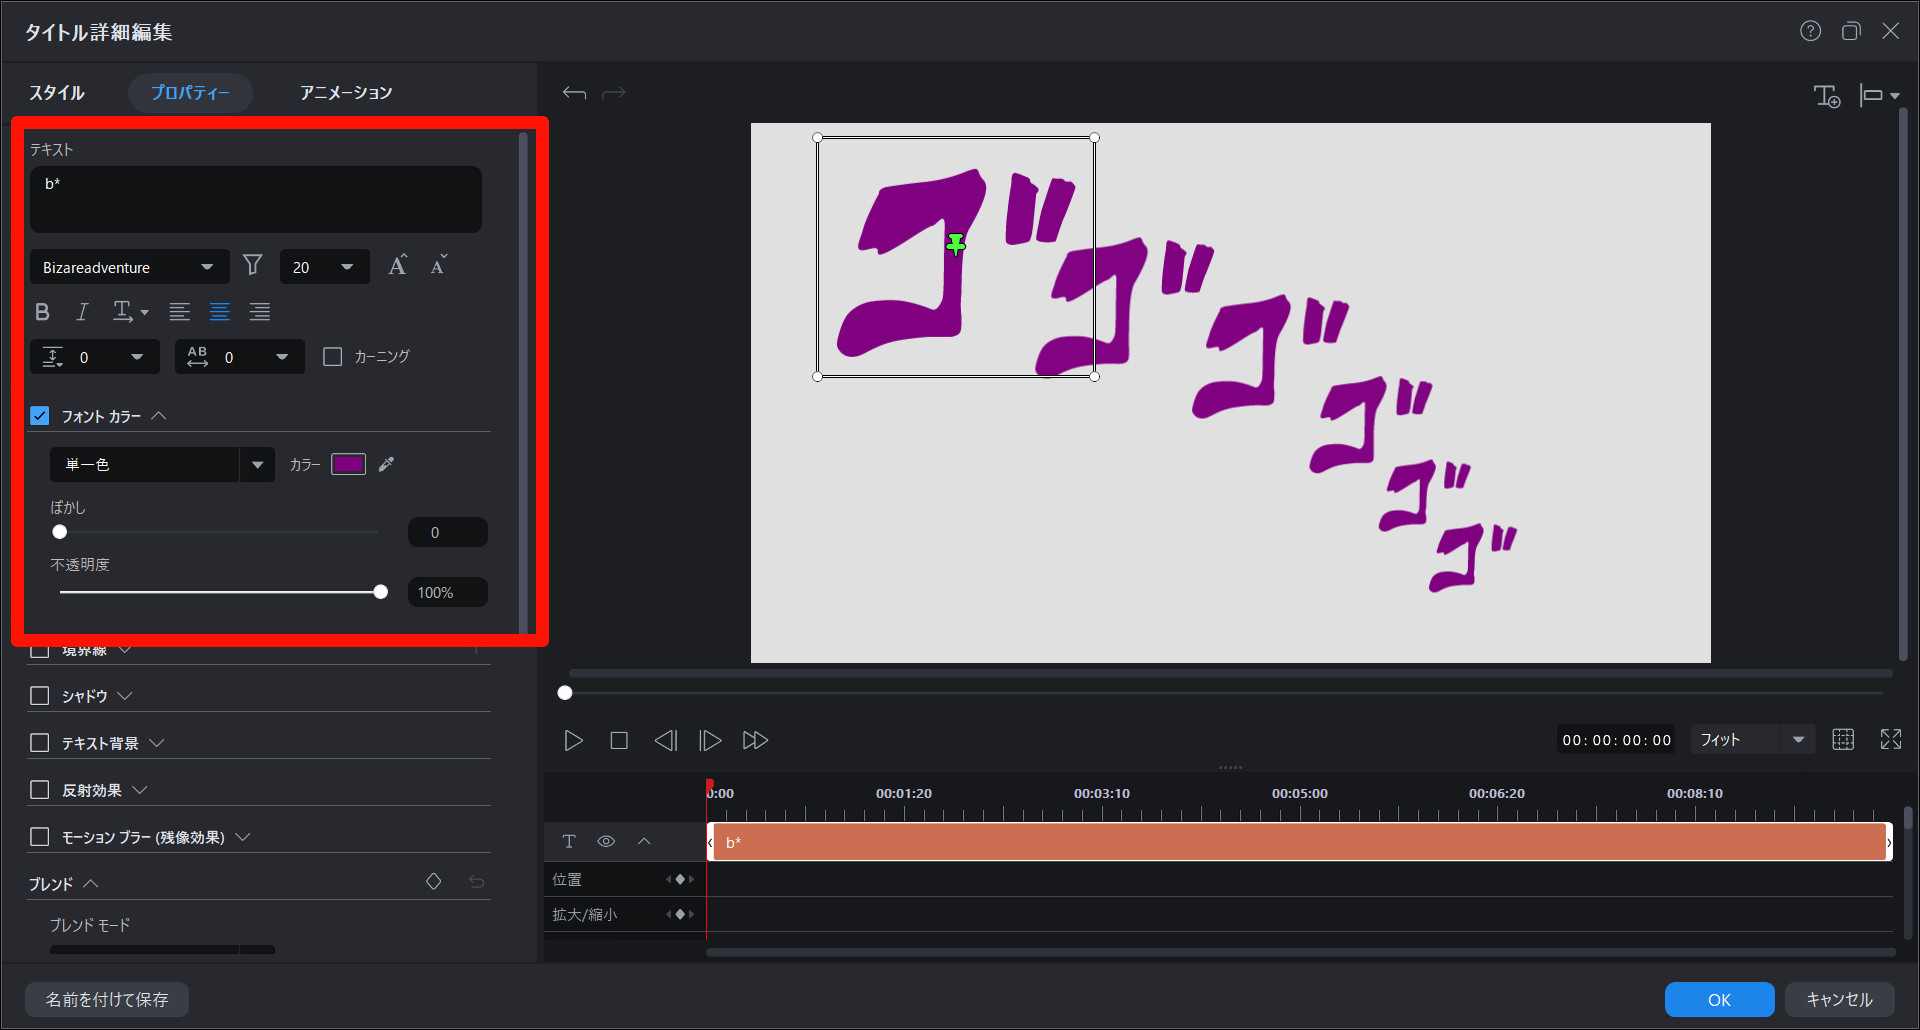Switch to the アニメーション tab
The image size is (1920, 1030).
pyautogui.click(x=346, y=92)
